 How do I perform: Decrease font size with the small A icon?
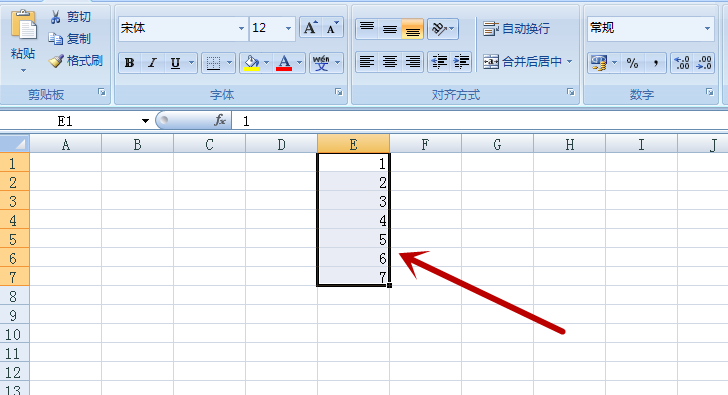pos(332,28)
